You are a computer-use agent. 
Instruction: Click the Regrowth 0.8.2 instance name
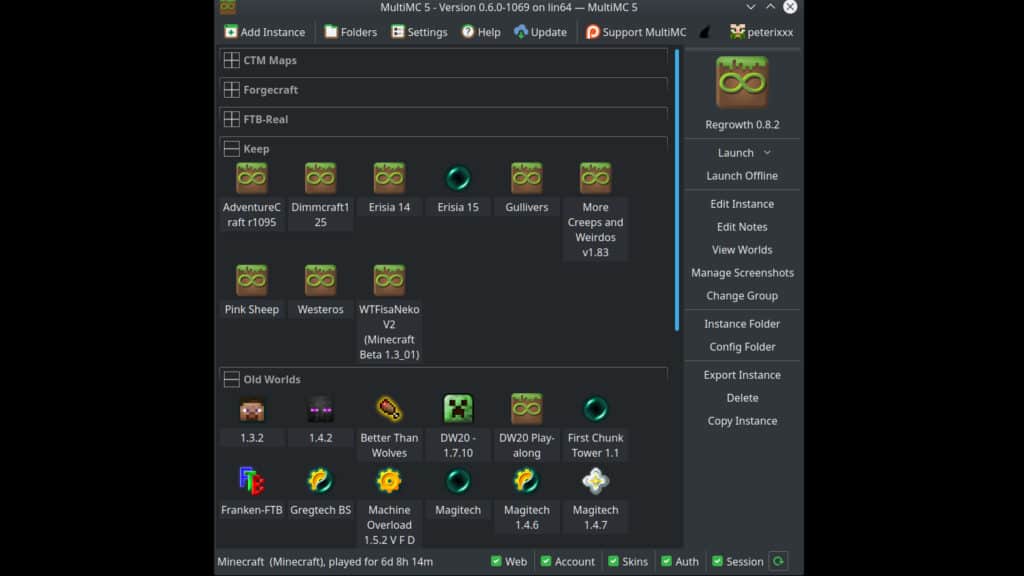point(742,125)
